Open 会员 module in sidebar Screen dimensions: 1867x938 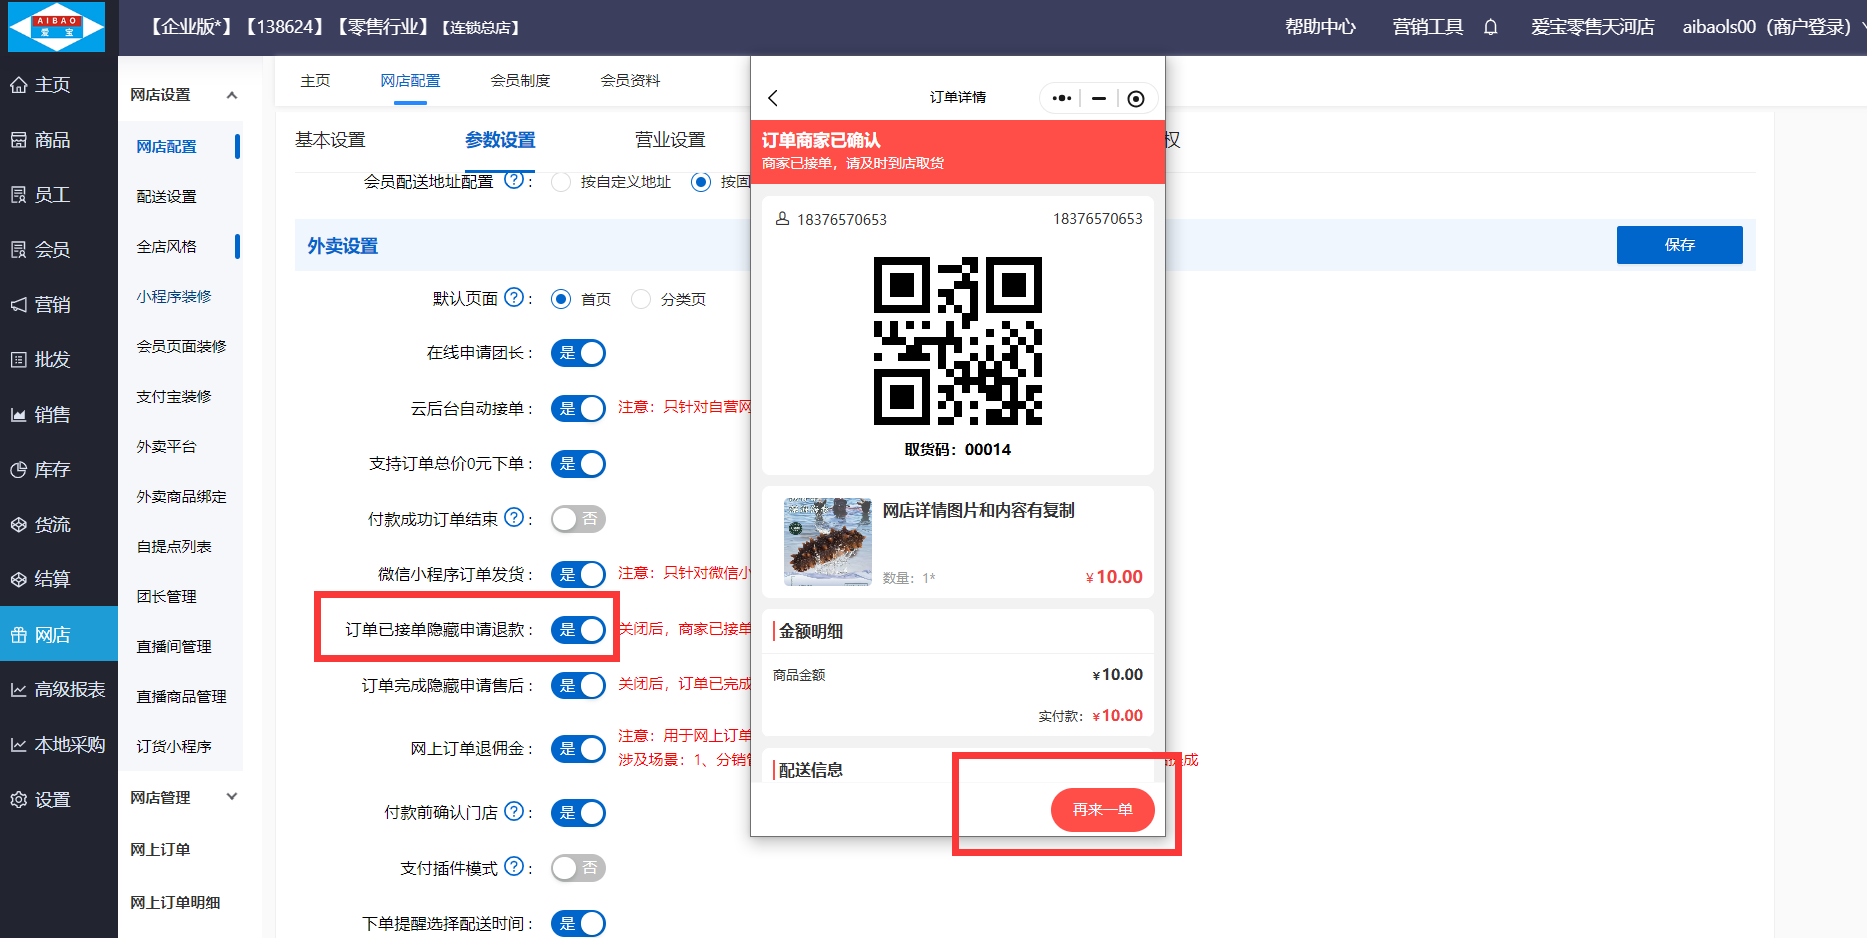(x=59, y=250)
